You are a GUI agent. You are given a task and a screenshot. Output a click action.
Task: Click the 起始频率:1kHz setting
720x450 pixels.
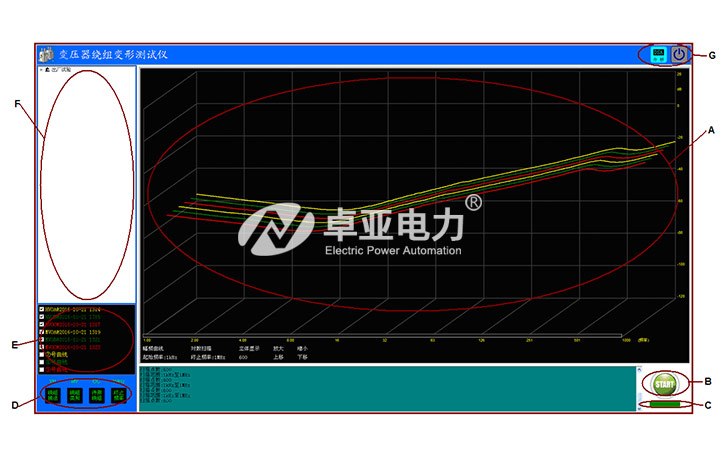pyautogui.click(x=159, y=357)
